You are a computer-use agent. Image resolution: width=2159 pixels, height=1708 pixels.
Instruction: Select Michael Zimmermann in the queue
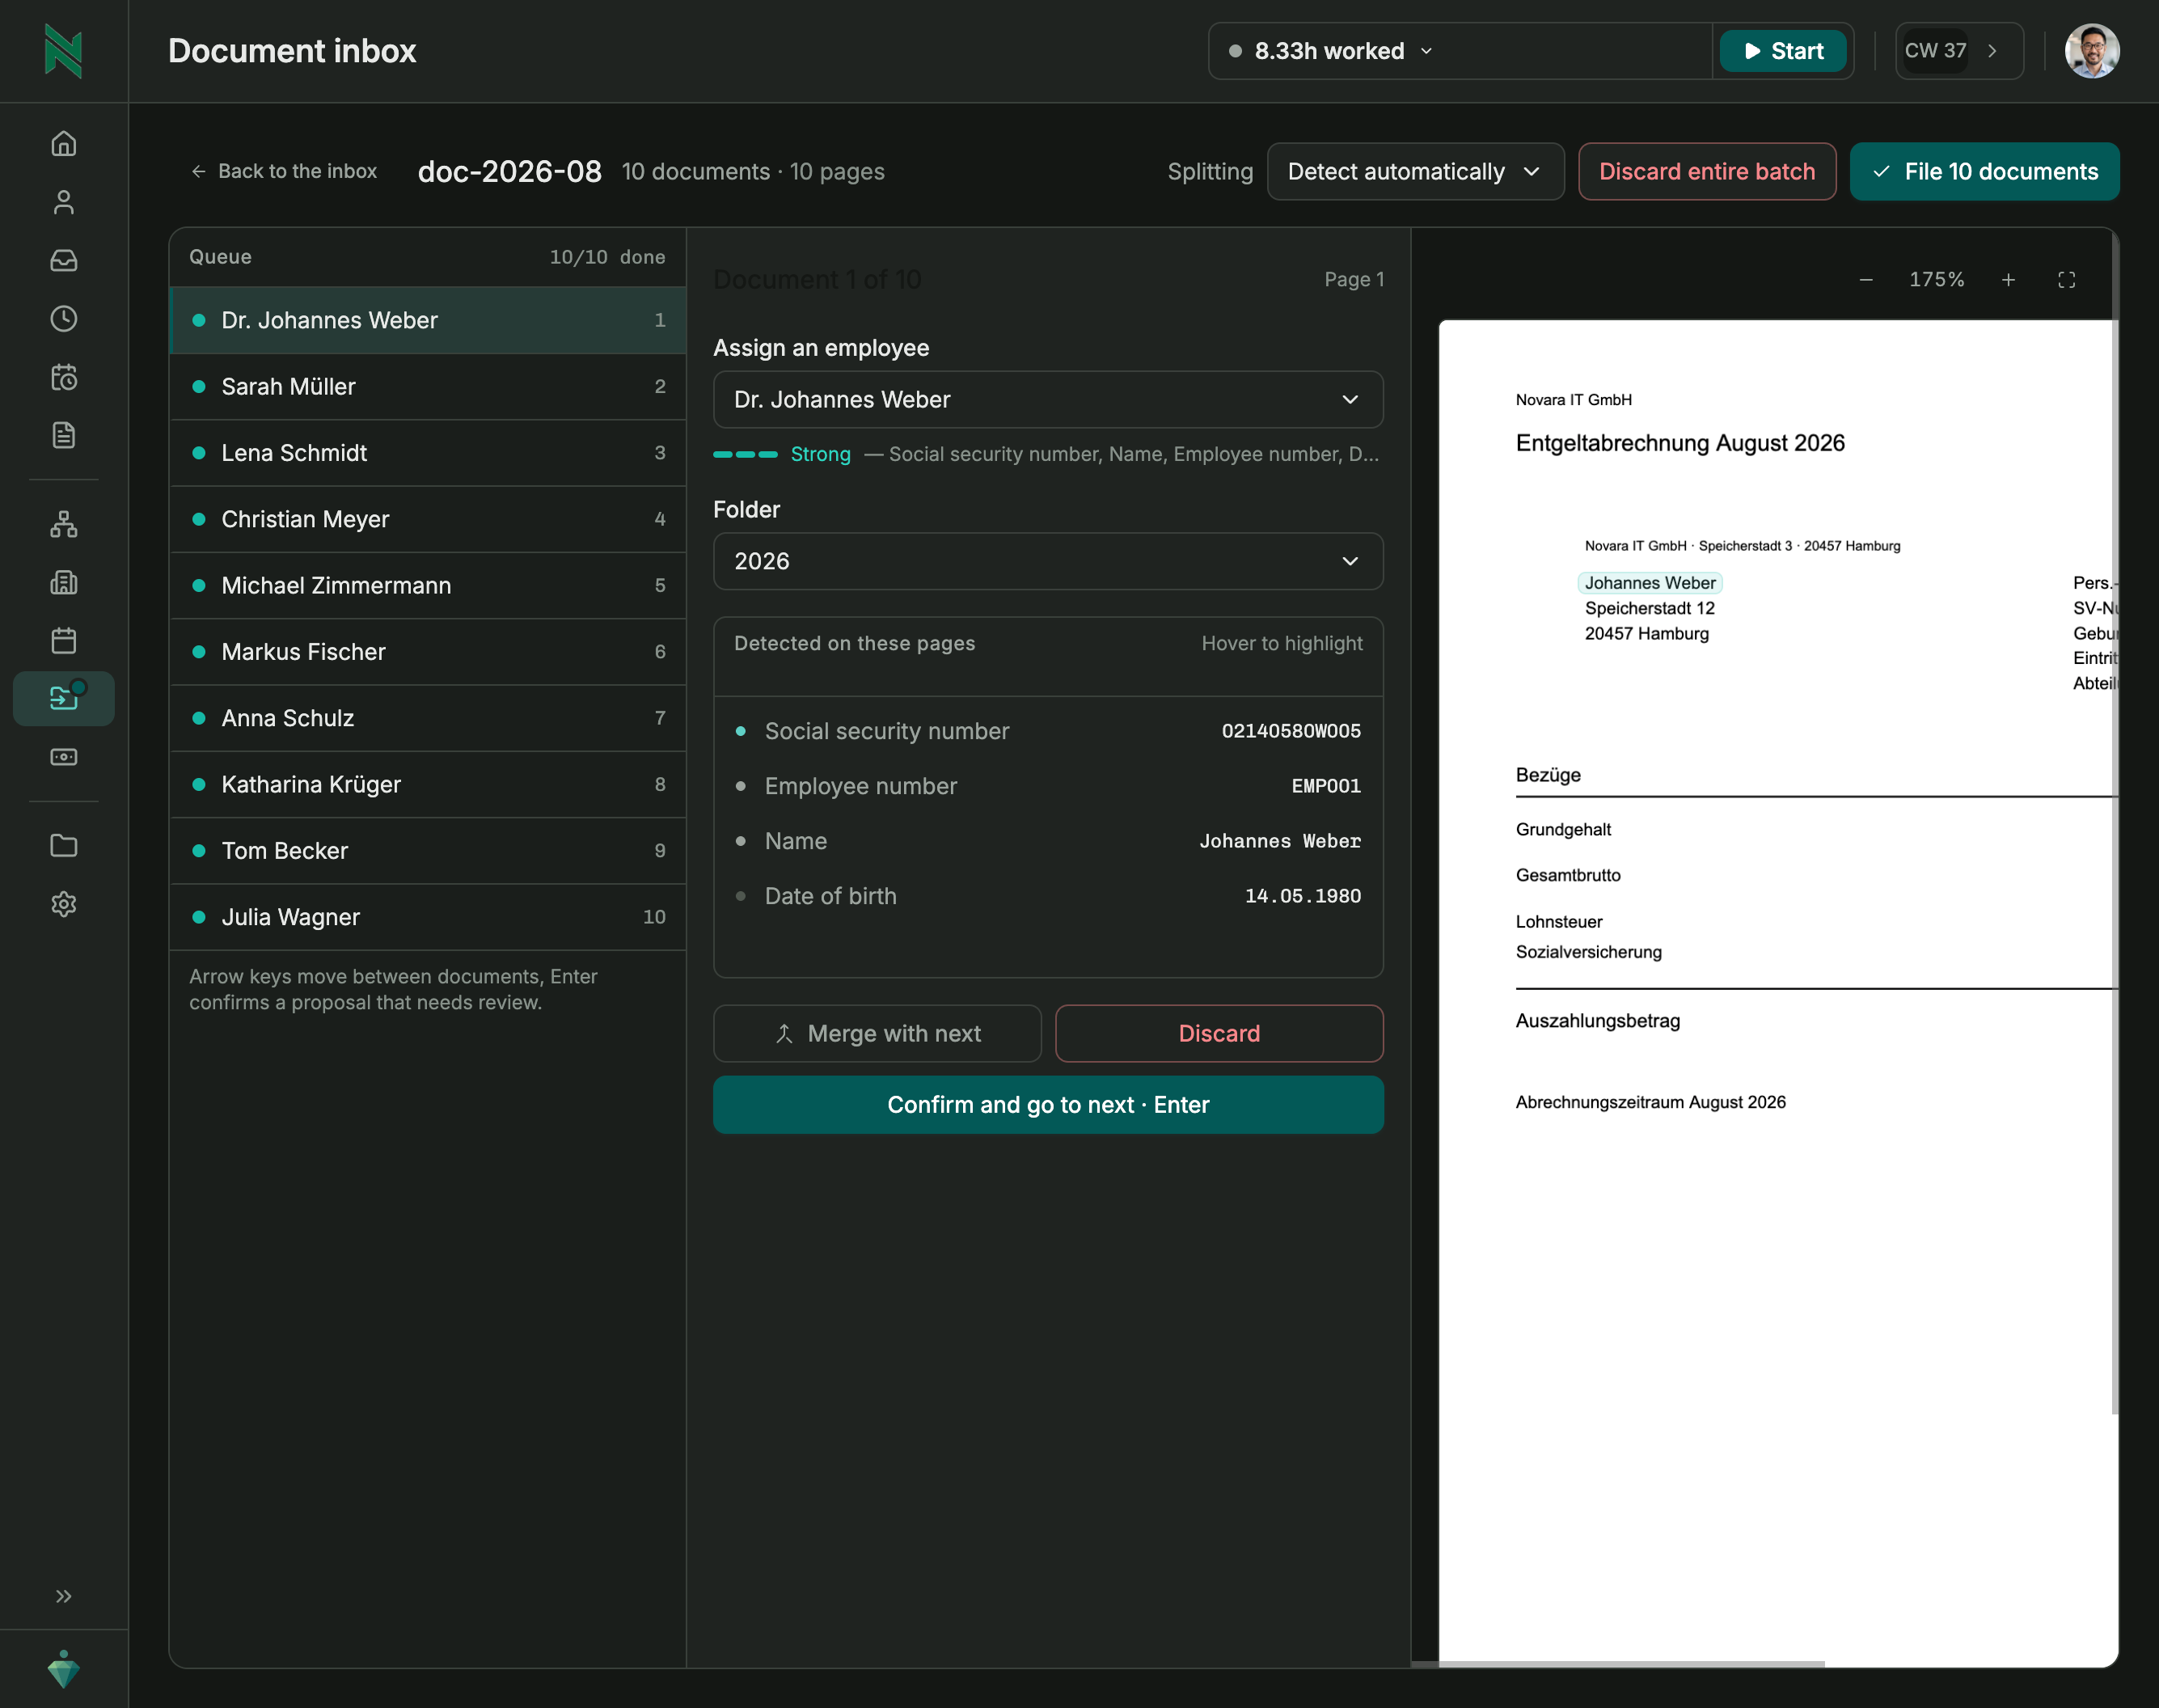[428, 586]
